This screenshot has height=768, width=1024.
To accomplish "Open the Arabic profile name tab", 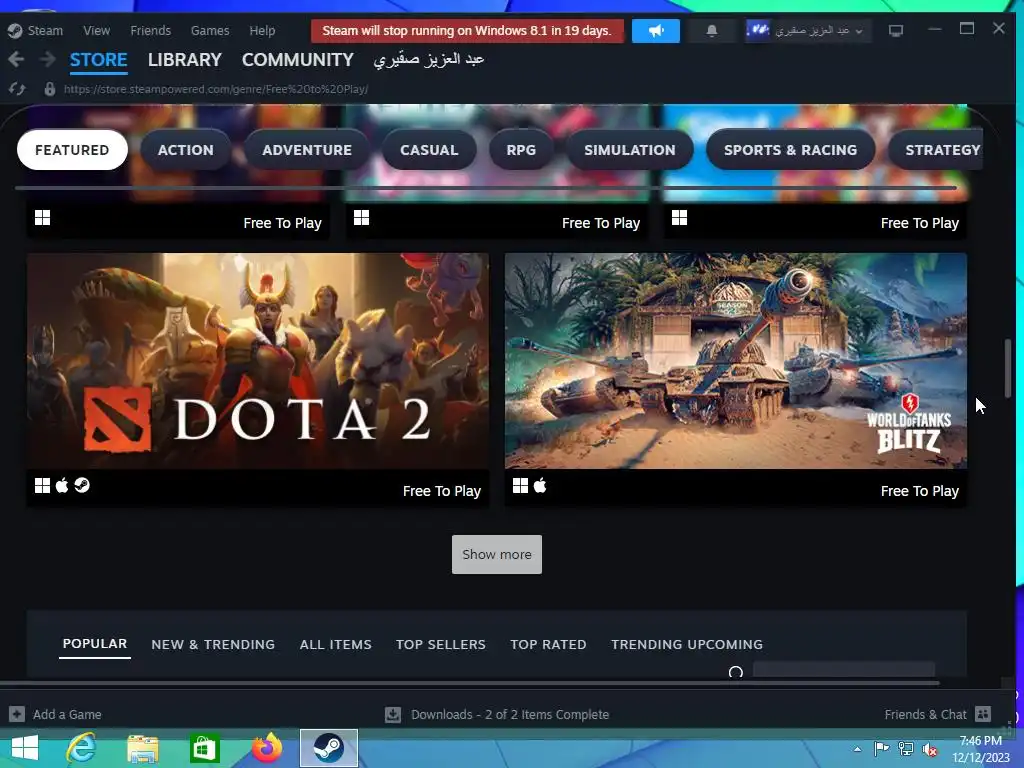I will click(x=428, y=60).
